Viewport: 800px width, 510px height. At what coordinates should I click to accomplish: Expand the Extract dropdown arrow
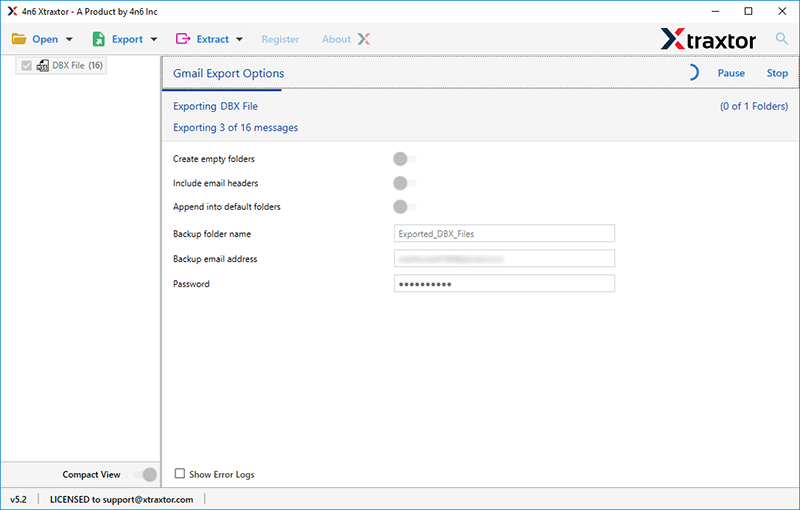239,39
